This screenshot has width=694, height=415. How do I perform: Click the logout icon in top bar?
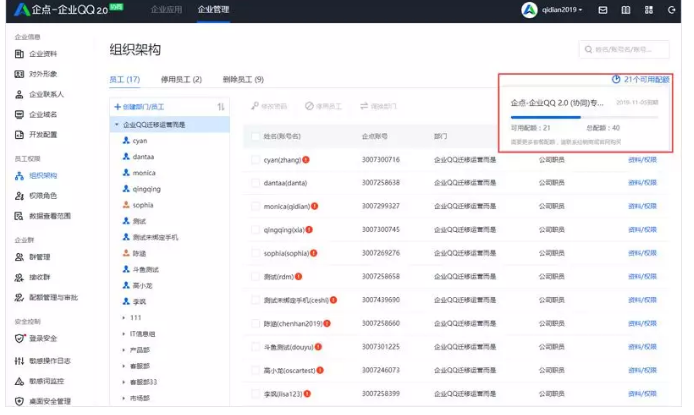pos(671,10)
